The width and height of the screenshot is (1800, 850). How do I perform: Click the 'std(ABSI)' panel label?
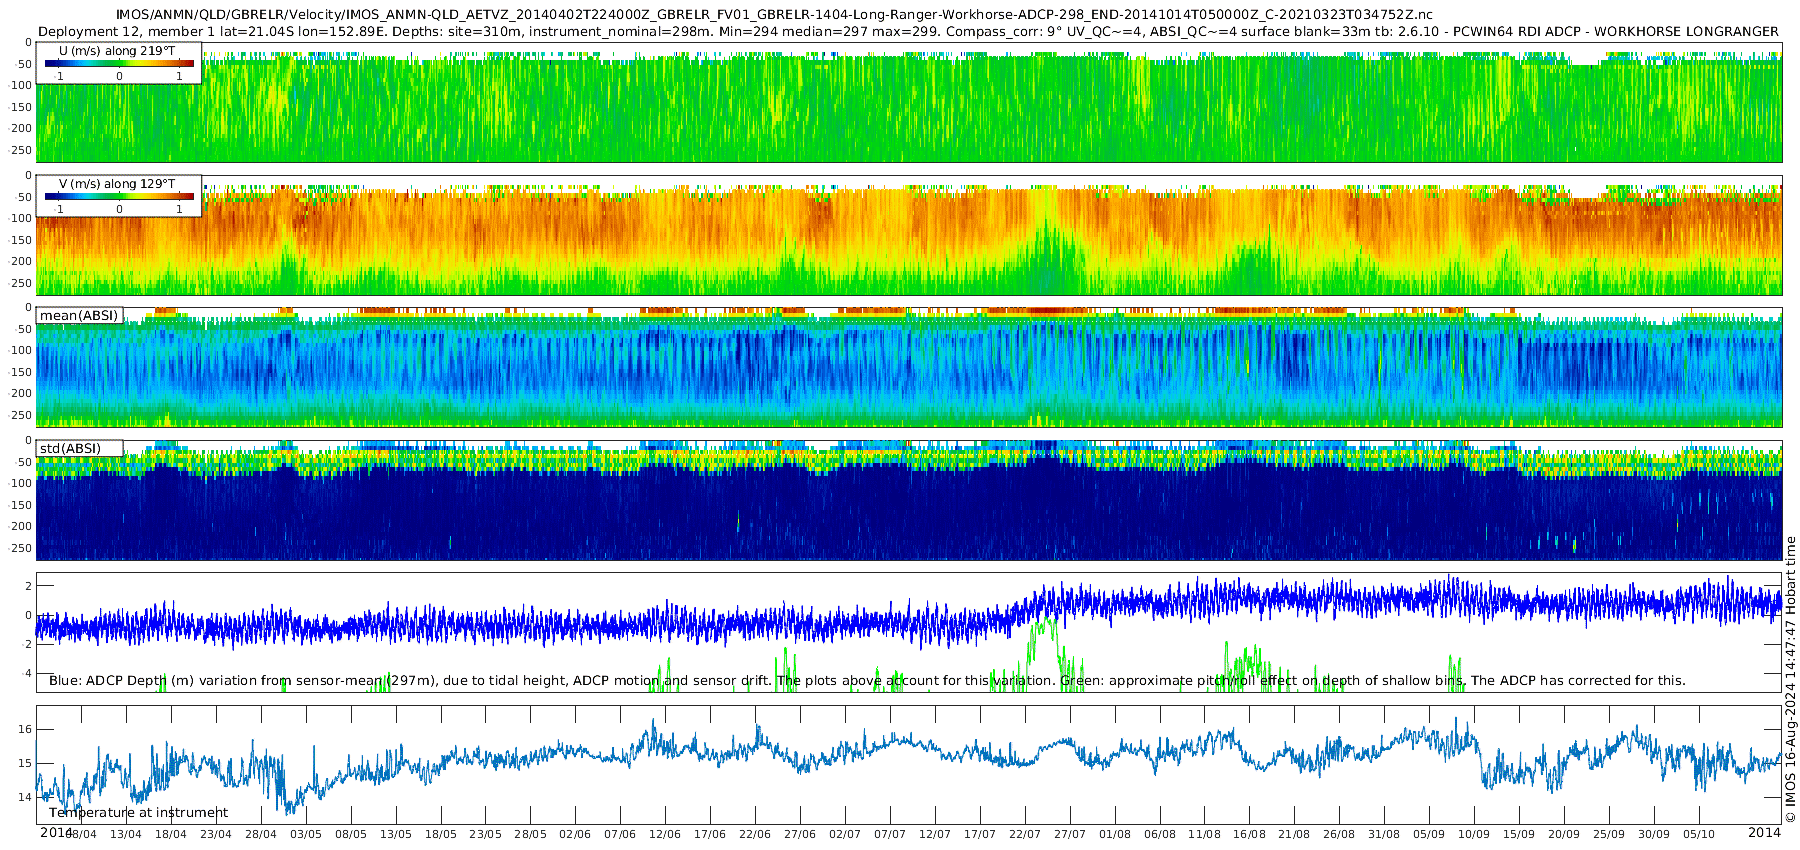pyautogui.click(x=70, y=448)
